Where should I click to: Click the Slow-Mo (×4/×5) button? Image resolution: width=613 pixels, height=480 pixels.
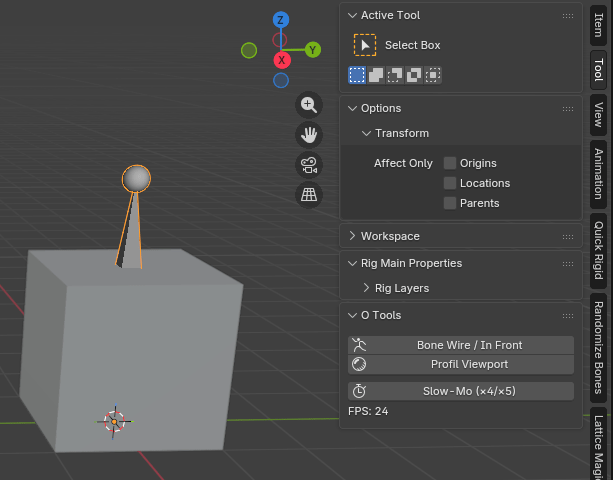click(461, 391)
